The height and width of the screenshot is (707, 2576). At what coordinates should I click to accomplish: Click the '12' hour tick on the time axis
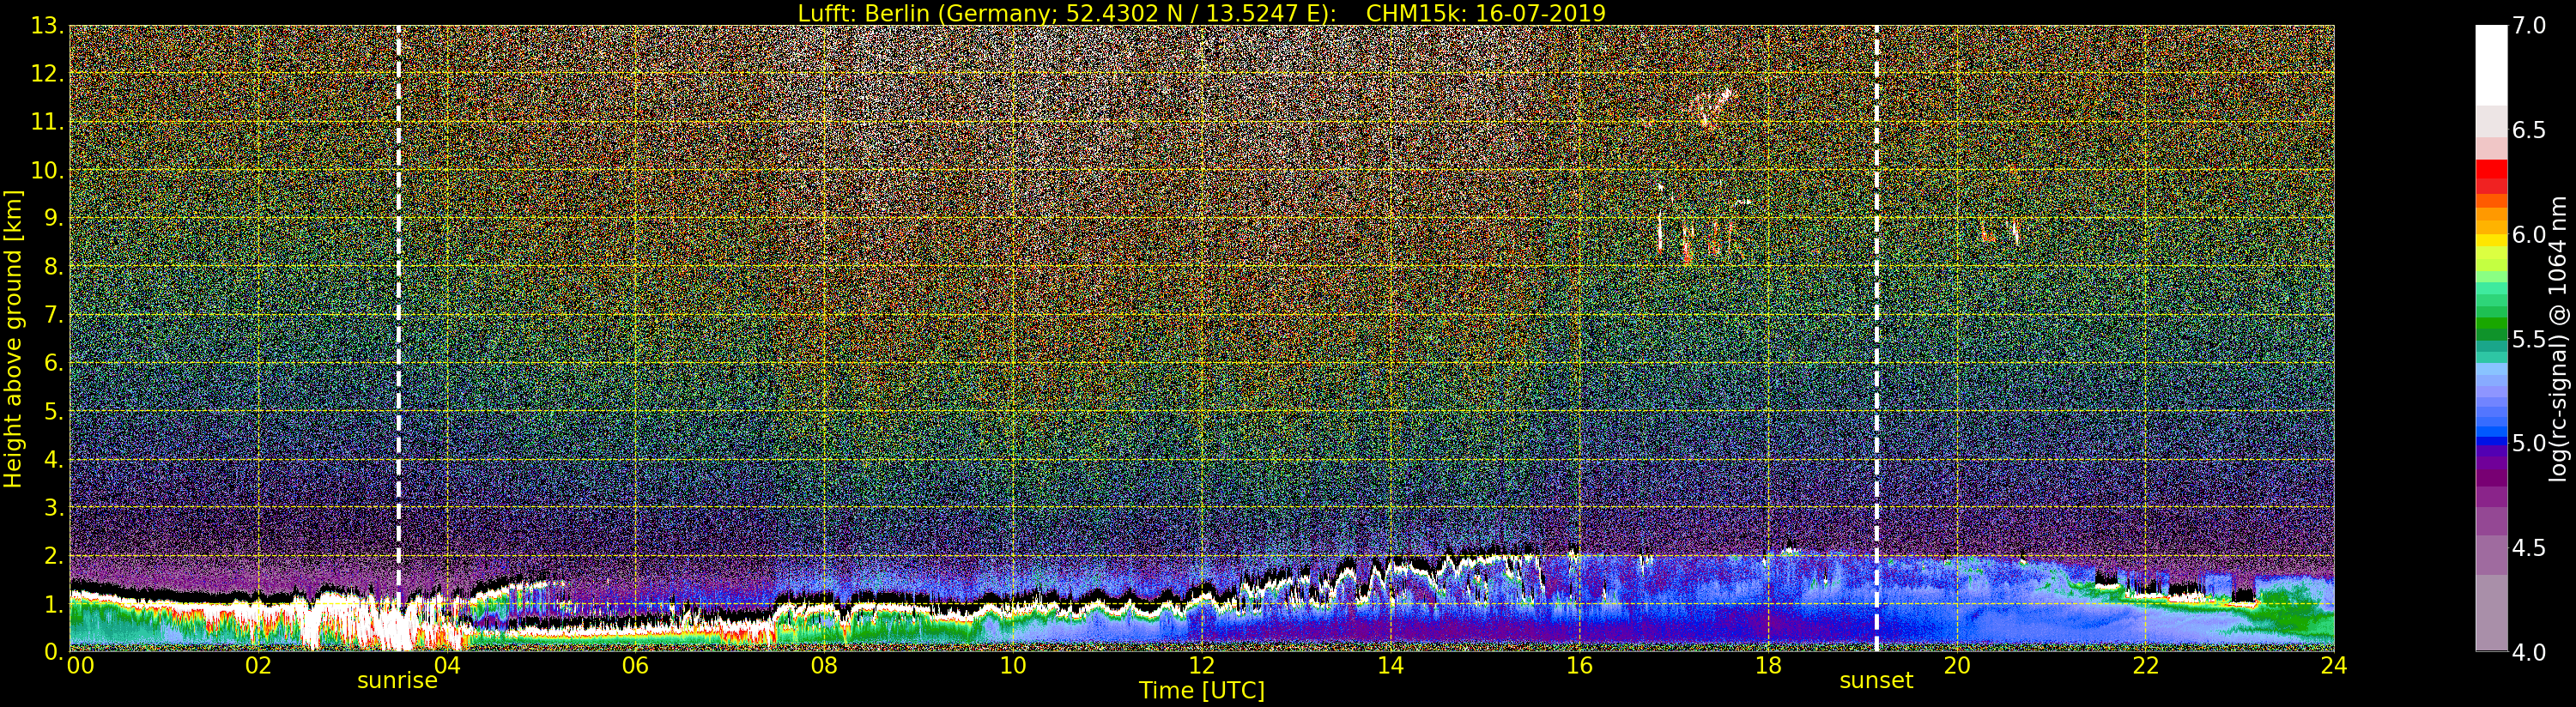click(1201, 666)
